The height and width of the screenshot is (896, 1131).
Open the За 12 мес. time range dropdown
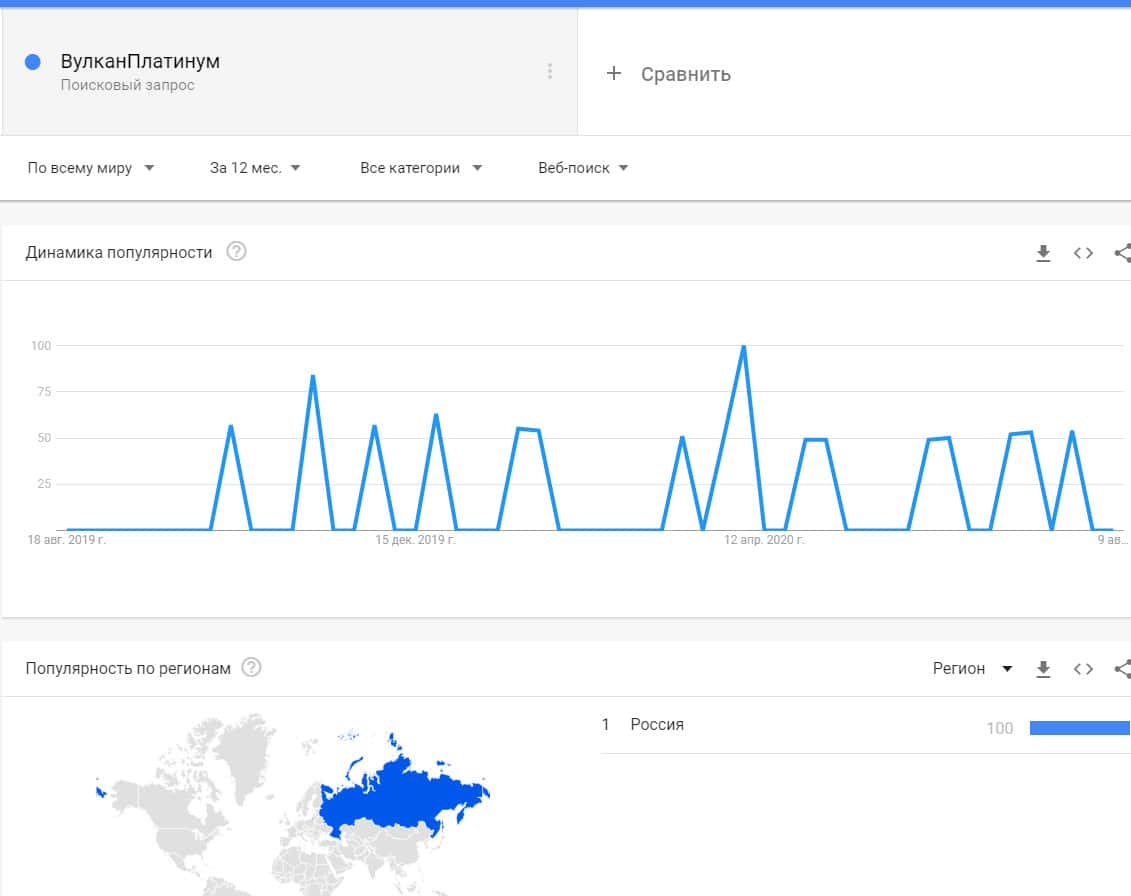[x=255, y=168]
